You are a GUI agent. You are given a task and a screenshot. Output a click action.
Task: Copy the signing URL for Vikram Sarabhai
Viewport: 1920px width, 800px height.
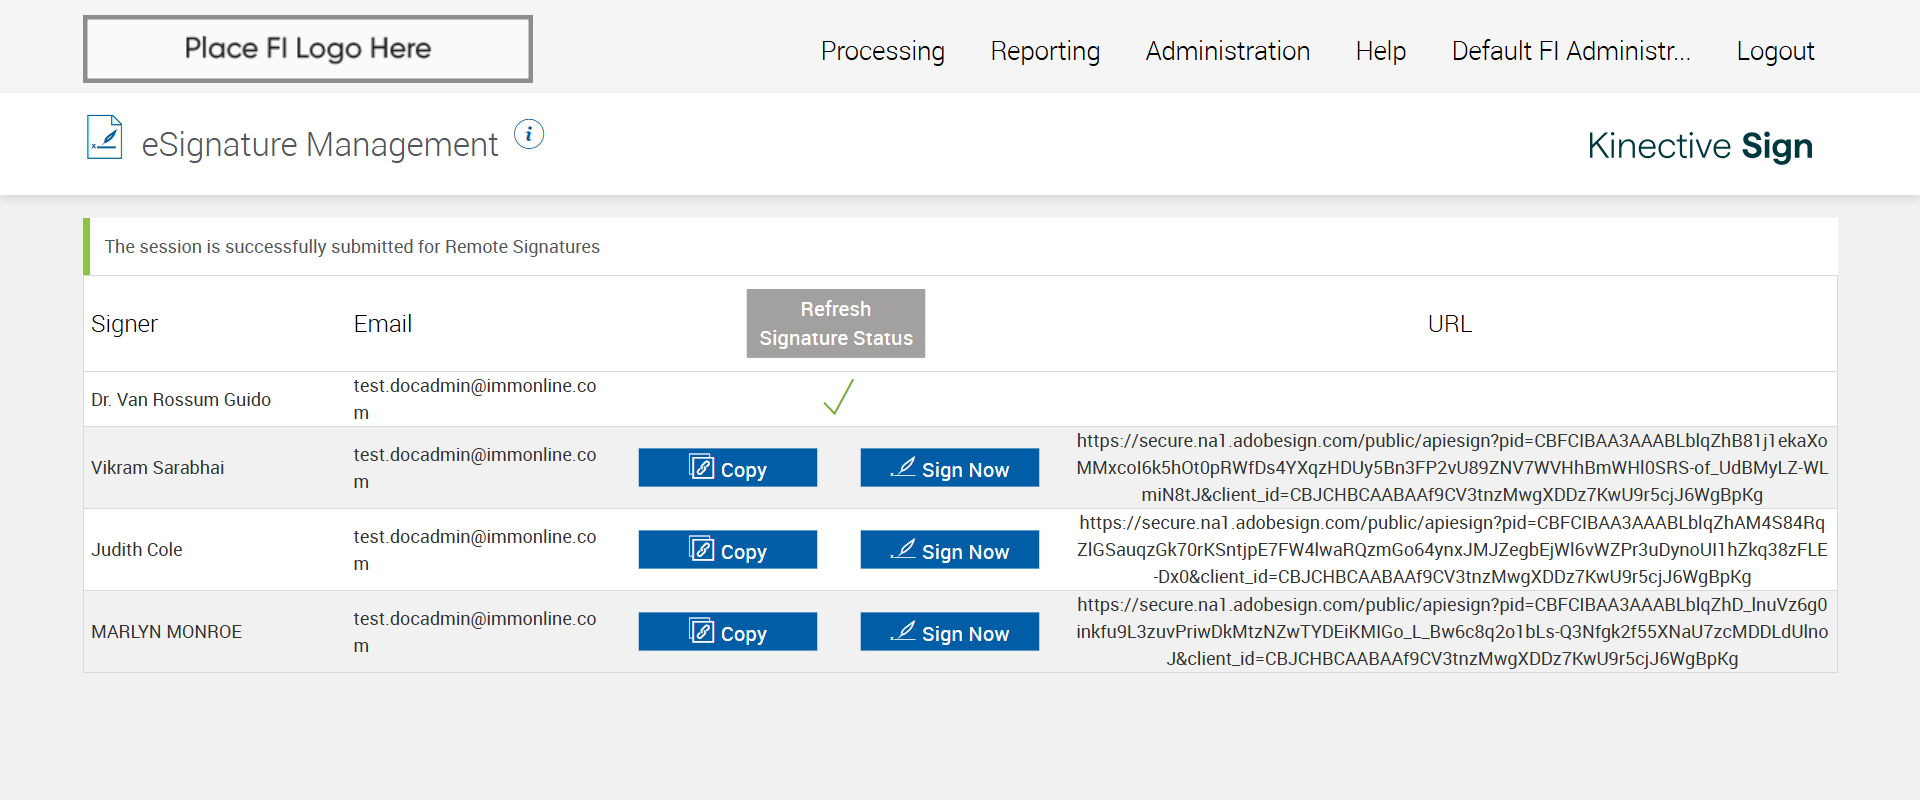pyautogui.click(x=727, y=468)
